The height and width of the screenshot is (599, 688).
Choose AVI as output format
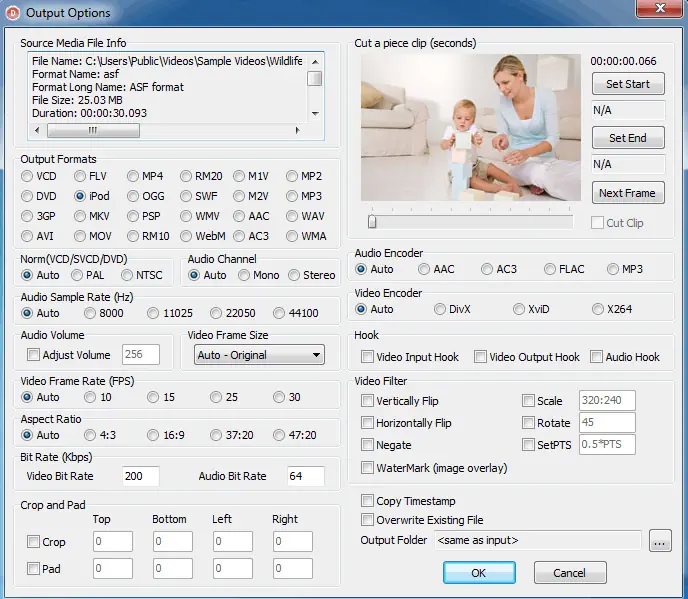(x=27, y=236)
